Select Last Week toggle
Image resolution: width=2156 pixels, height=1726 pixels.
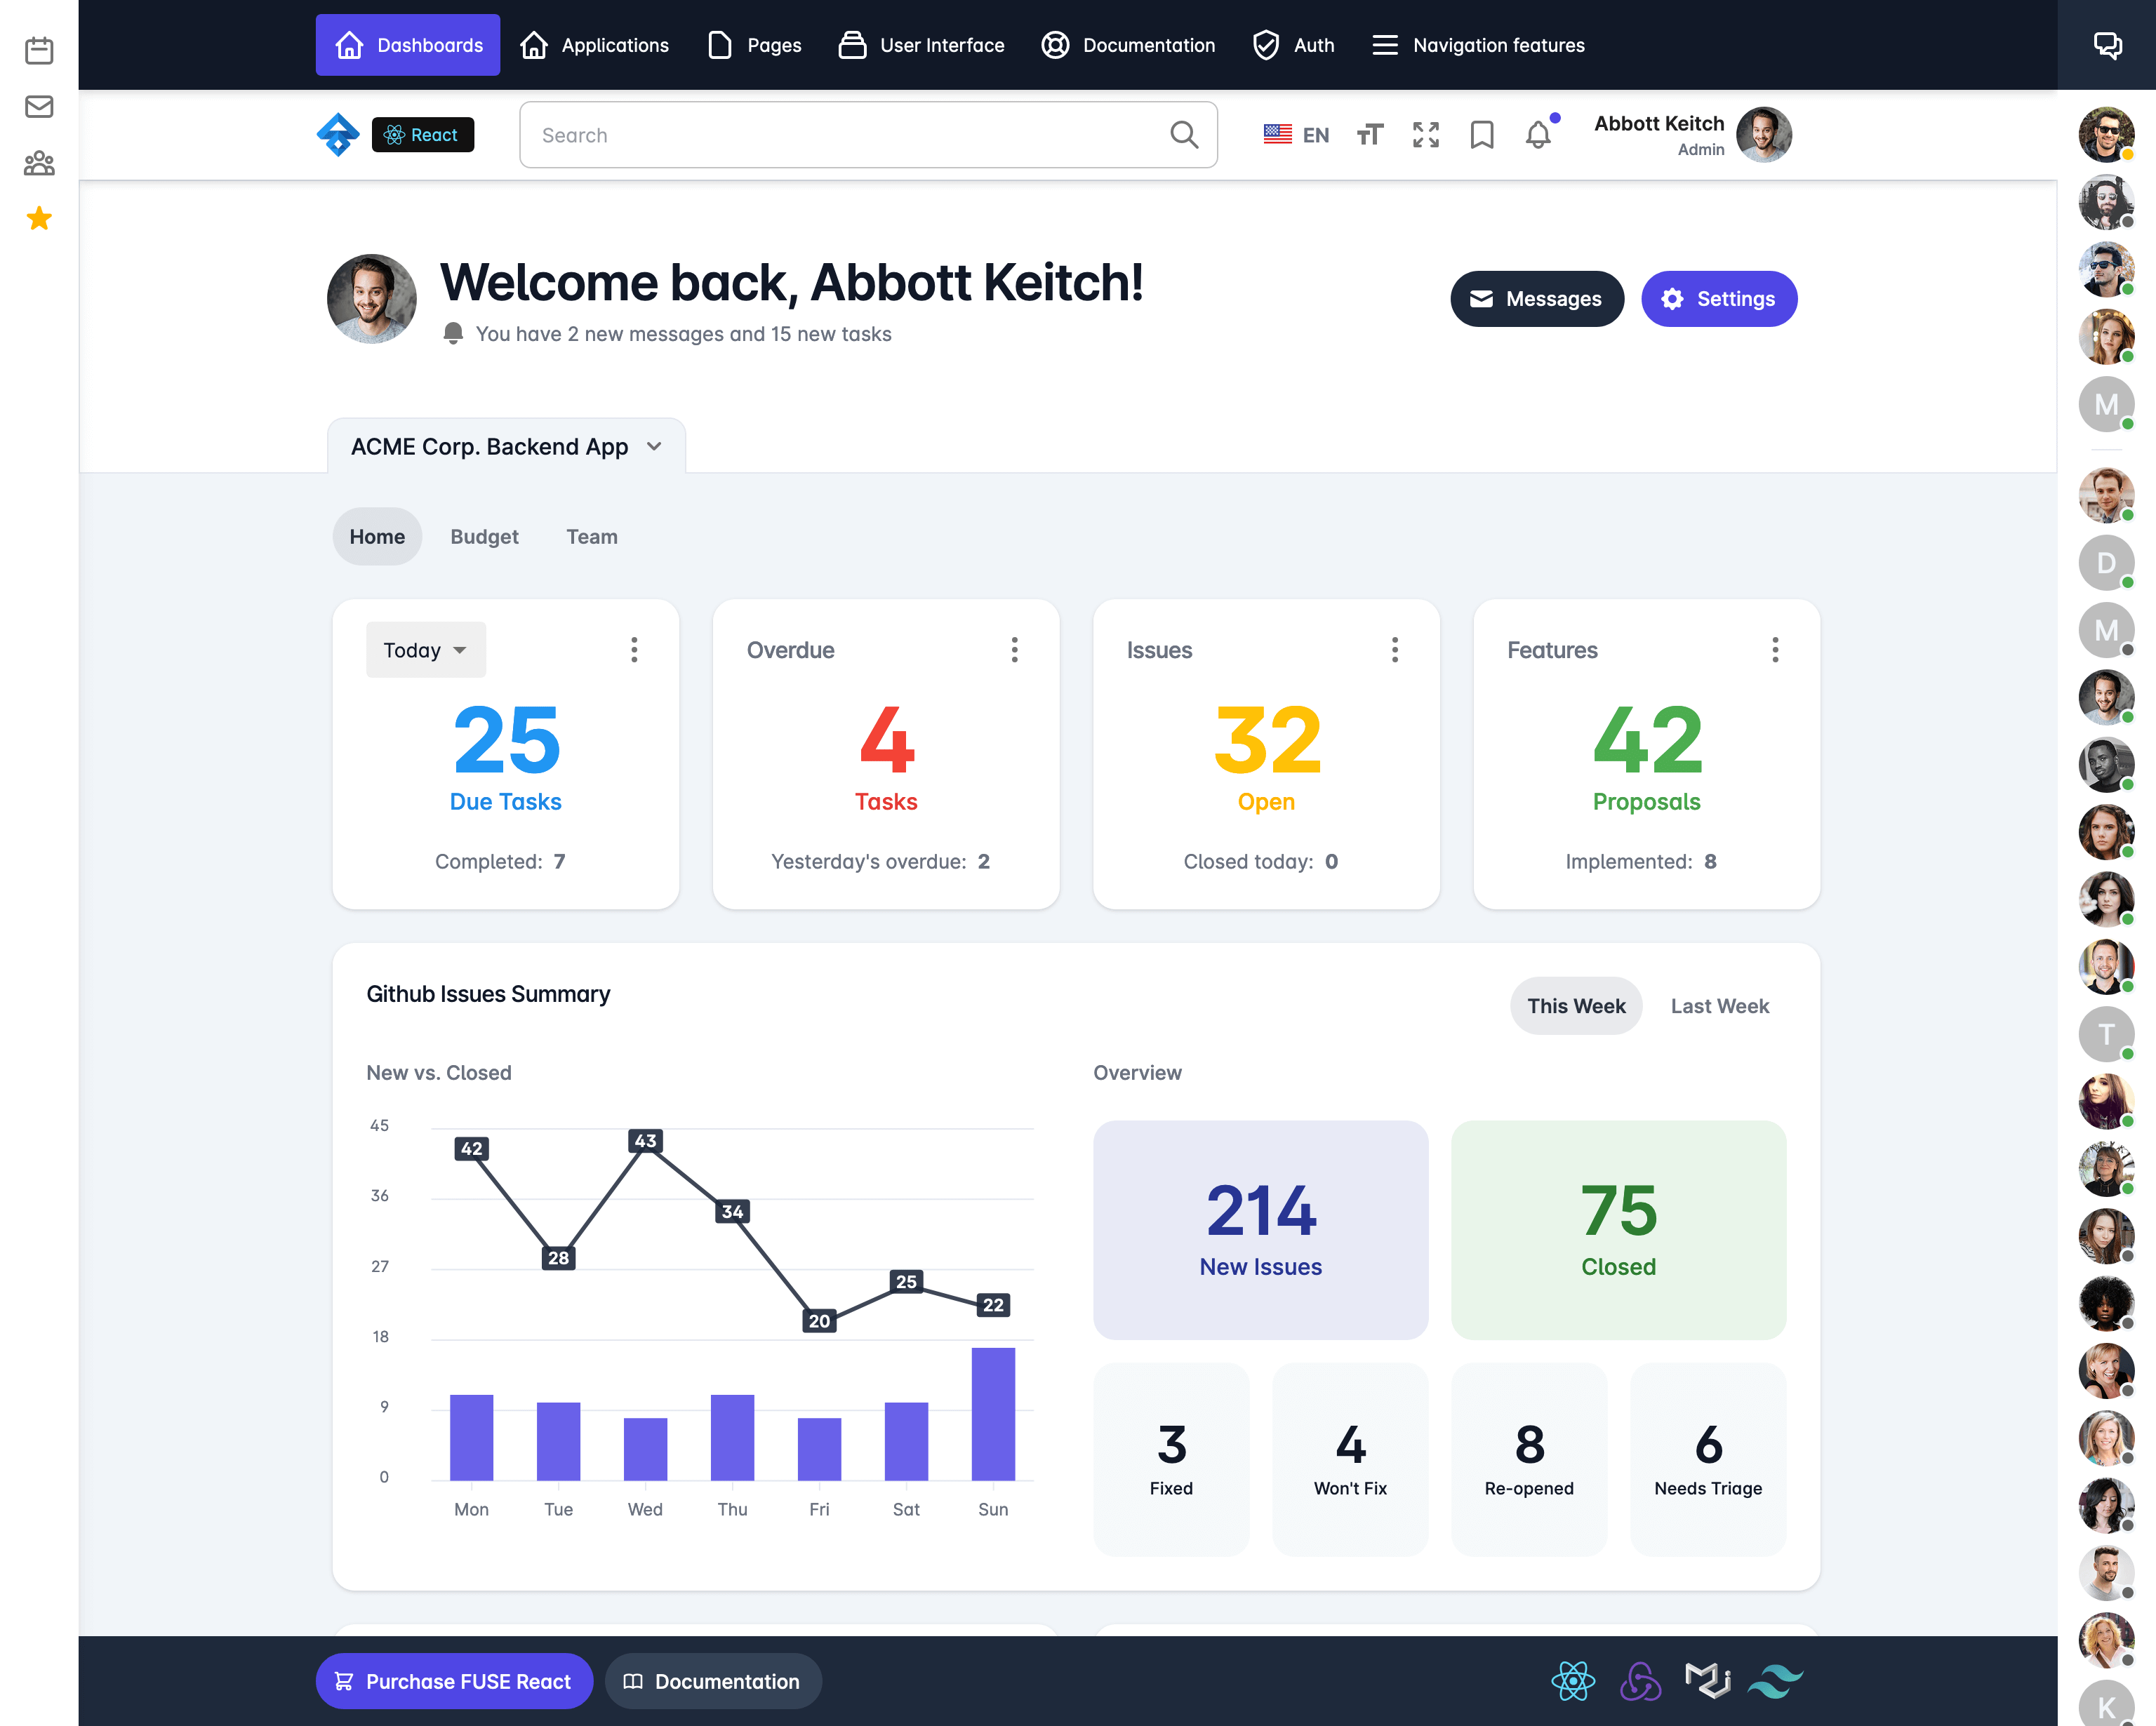click(x=1719, y=1006)
